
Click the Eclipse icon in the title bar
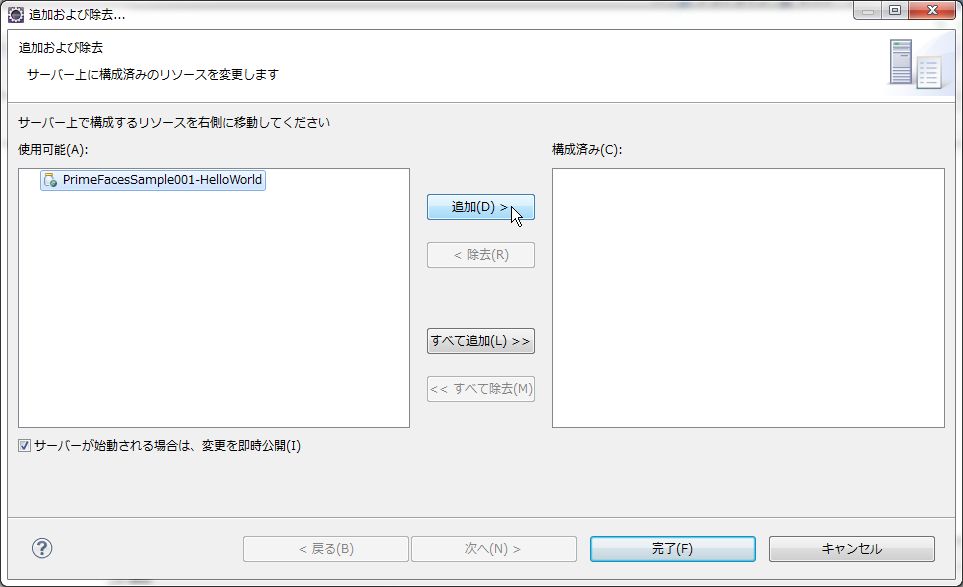coord(15,14)
